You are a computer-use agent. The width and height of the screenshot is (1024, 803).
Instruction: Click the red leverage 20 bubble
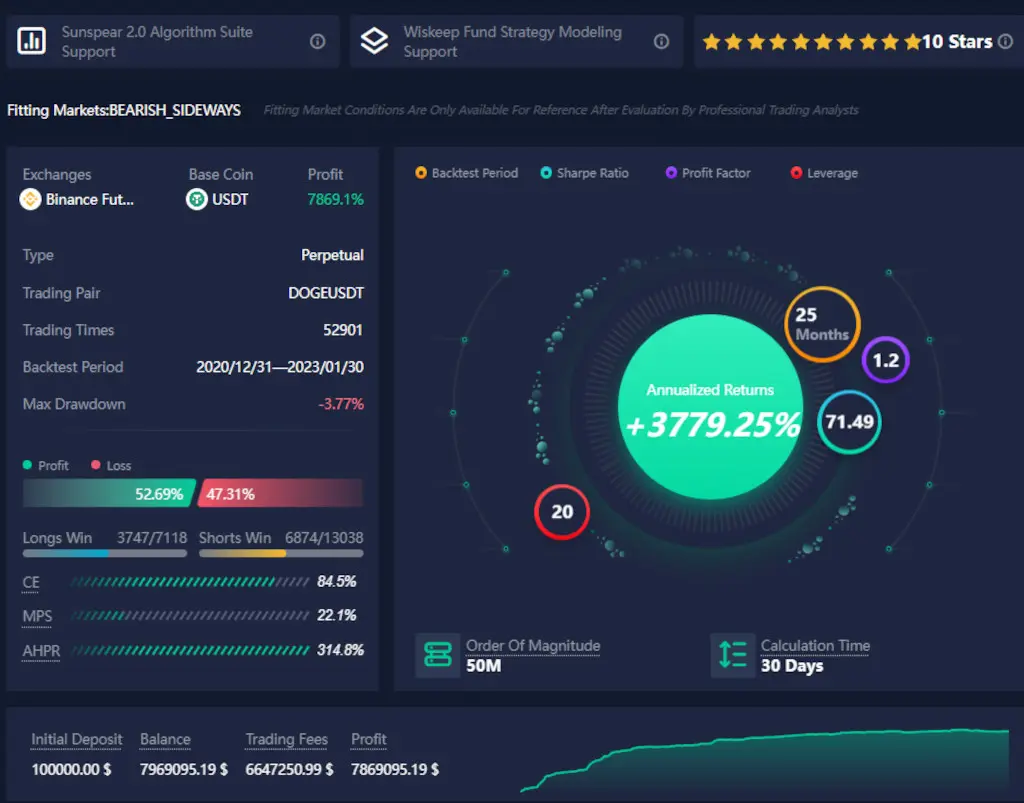pyautogui.click(x=562, y=512)
